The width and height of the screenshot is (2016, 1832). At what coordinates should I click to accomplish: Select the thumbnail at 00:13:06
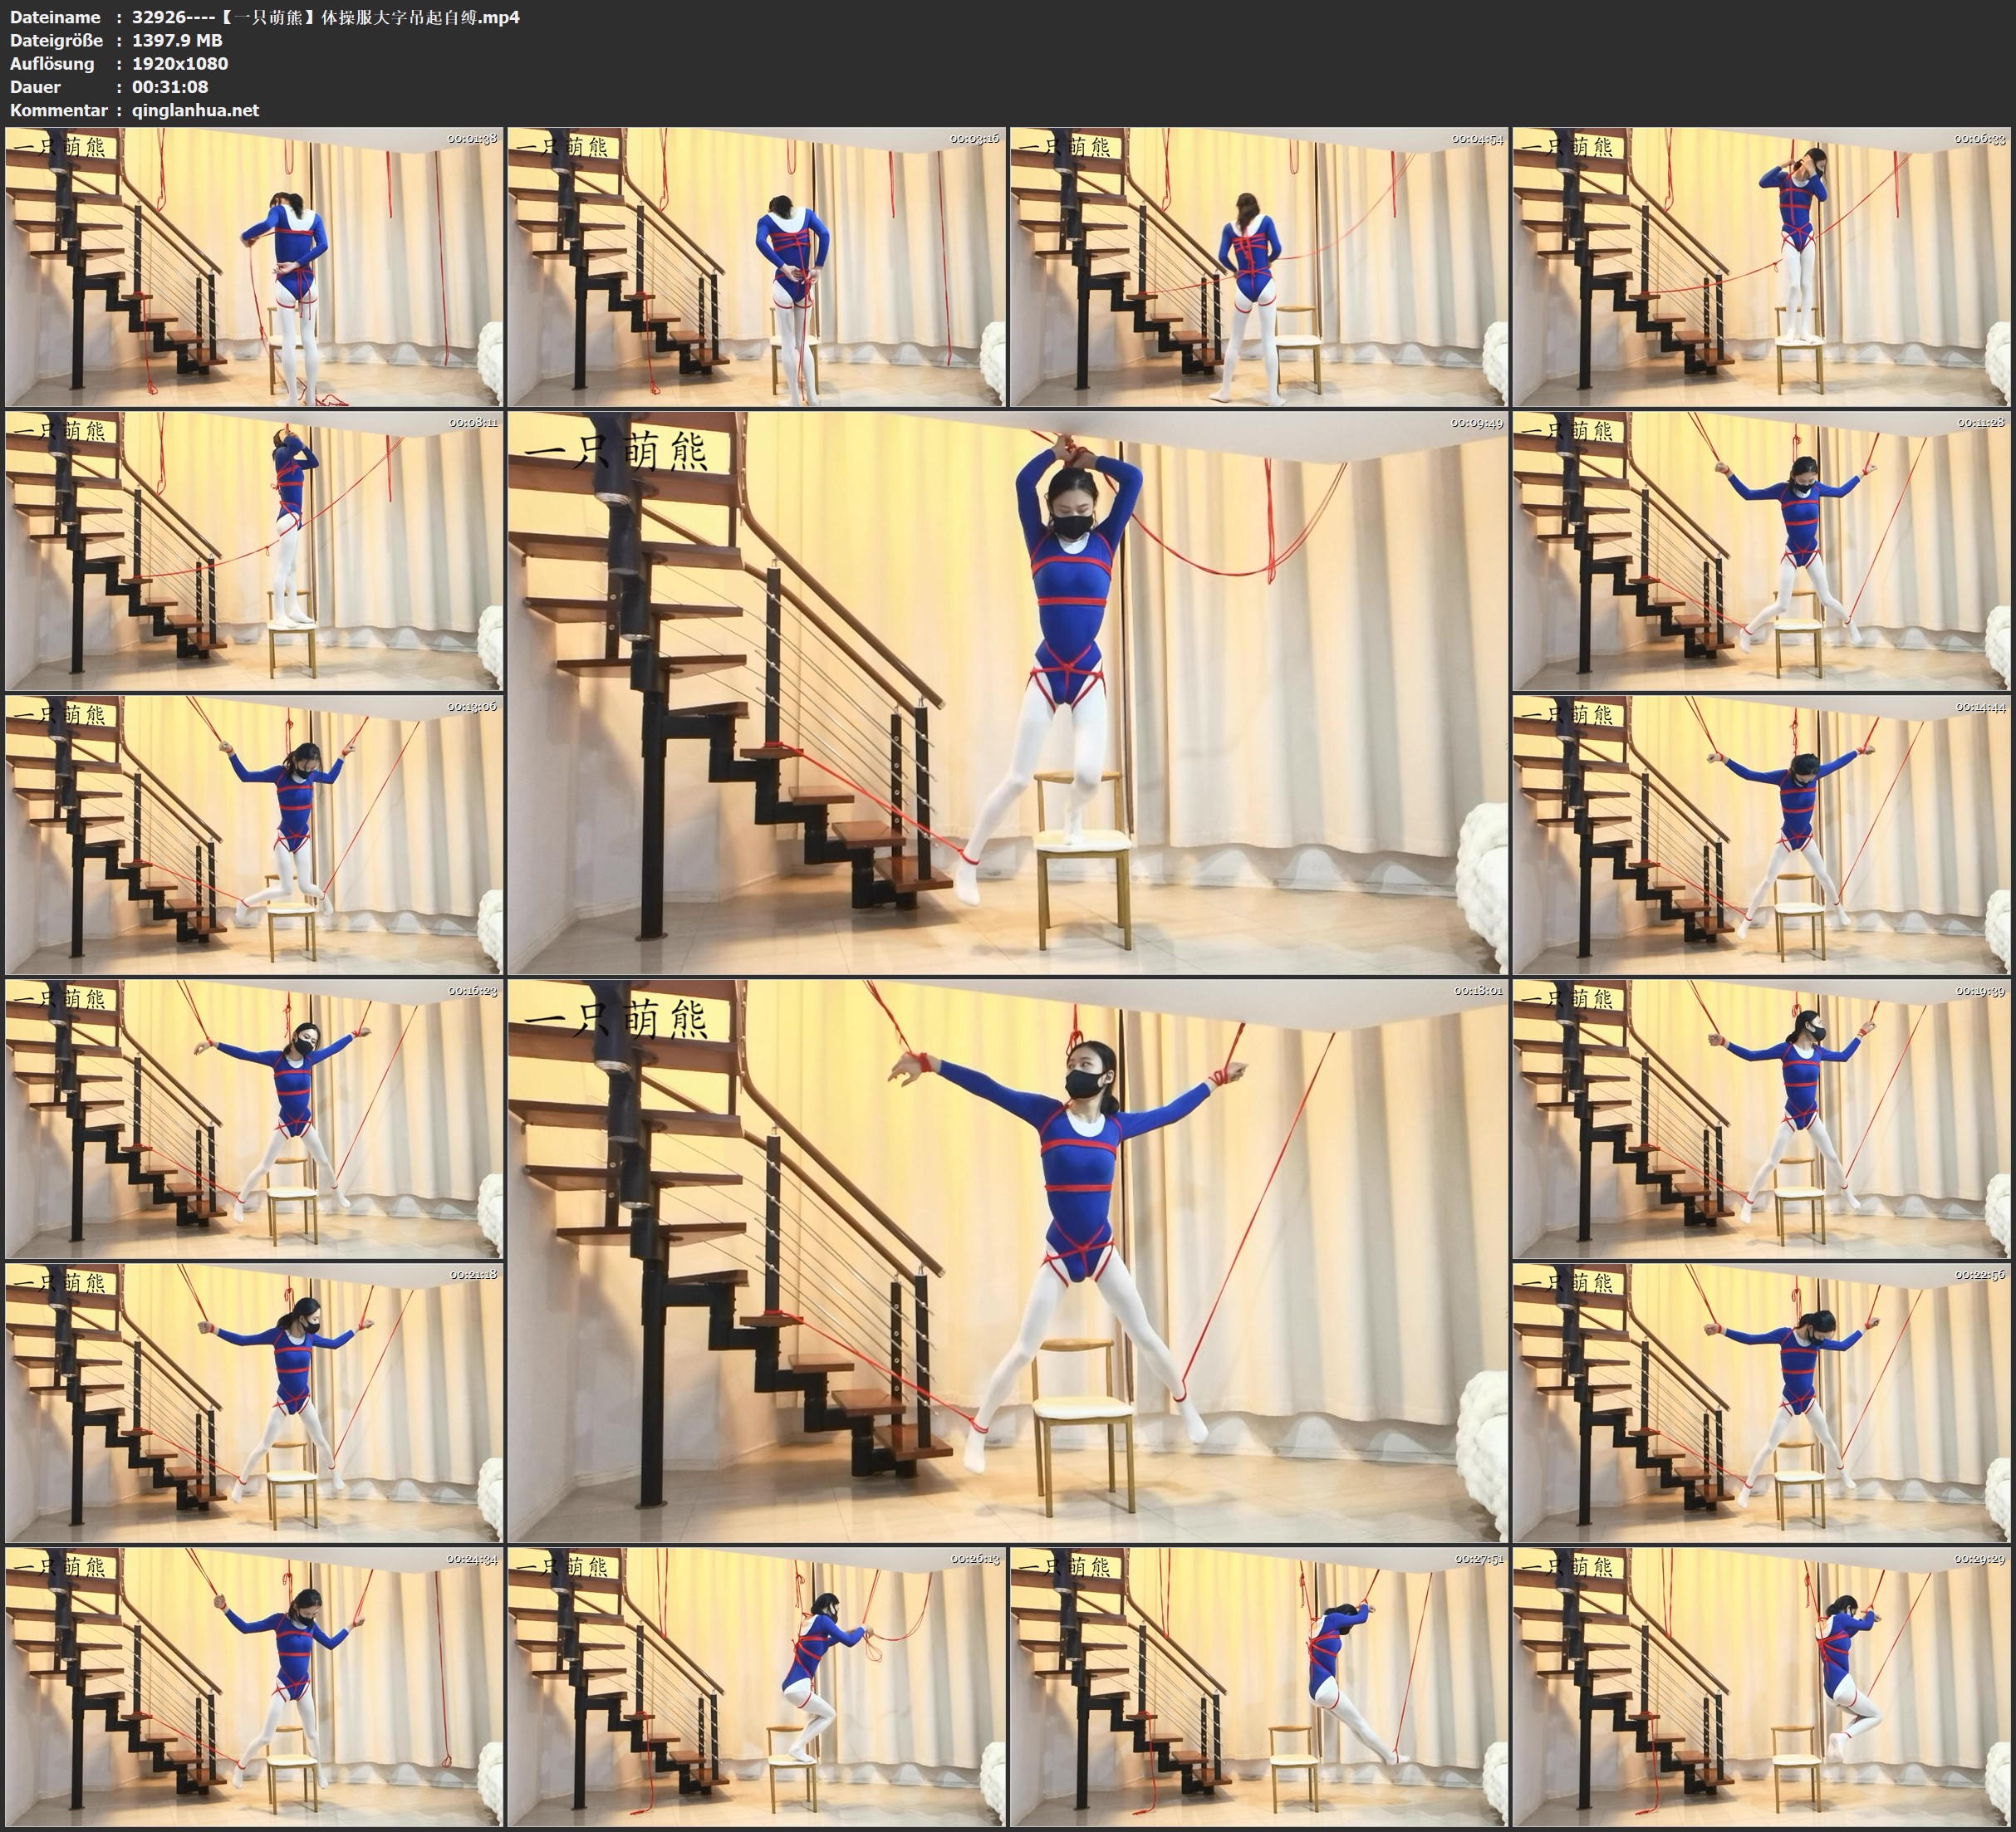pyautogui.click(x=254, y=835)
